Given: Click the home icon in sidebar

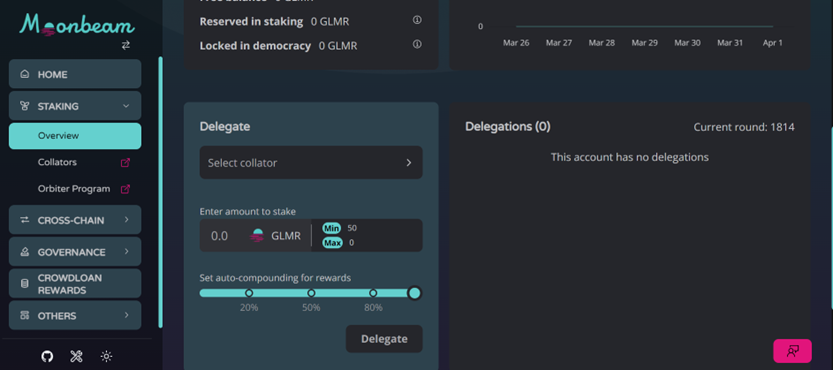Looking at the screenshot, I should pos(24,74).
